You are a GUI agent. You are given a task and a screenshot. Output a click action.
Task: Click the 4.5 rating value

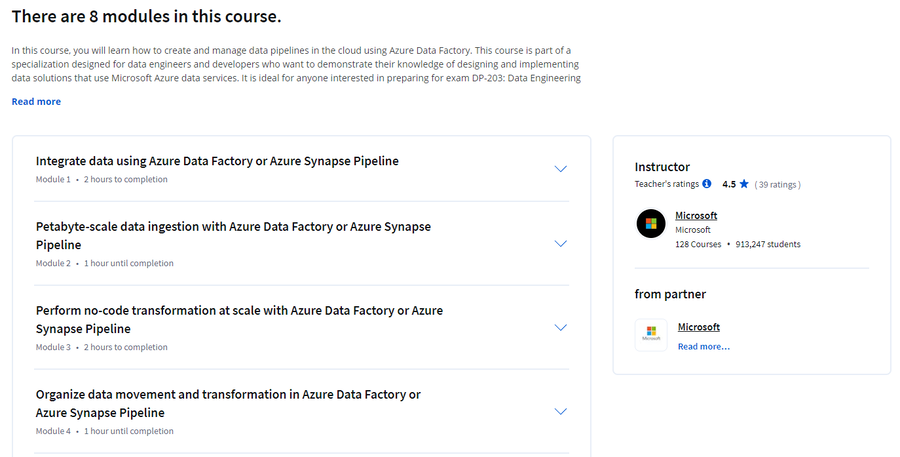point(729,184)
